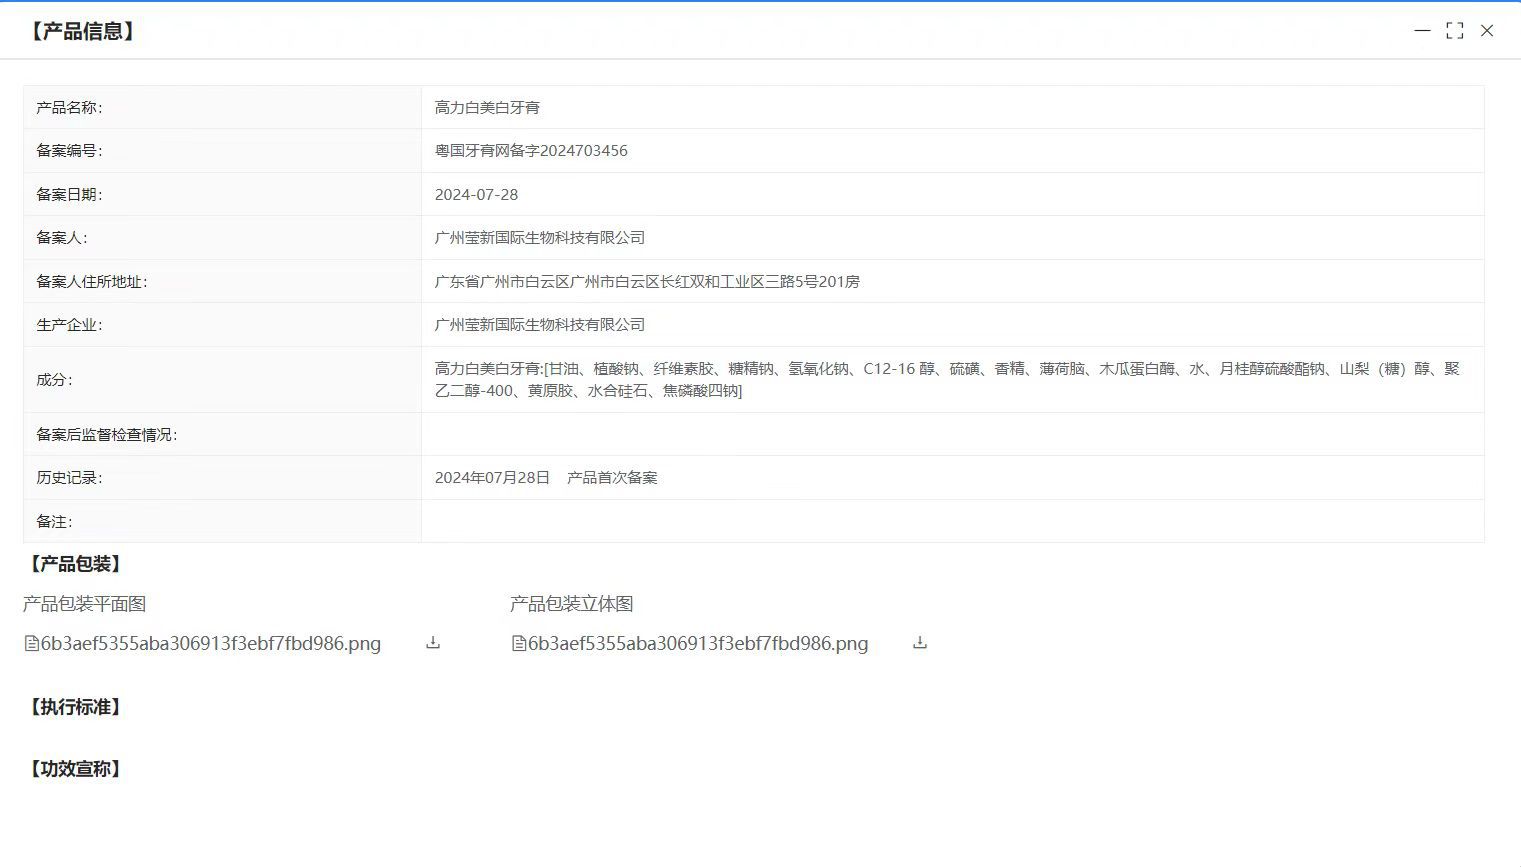
Task: Click the 生产企业 company name value
Action: [x=540, y=325]
